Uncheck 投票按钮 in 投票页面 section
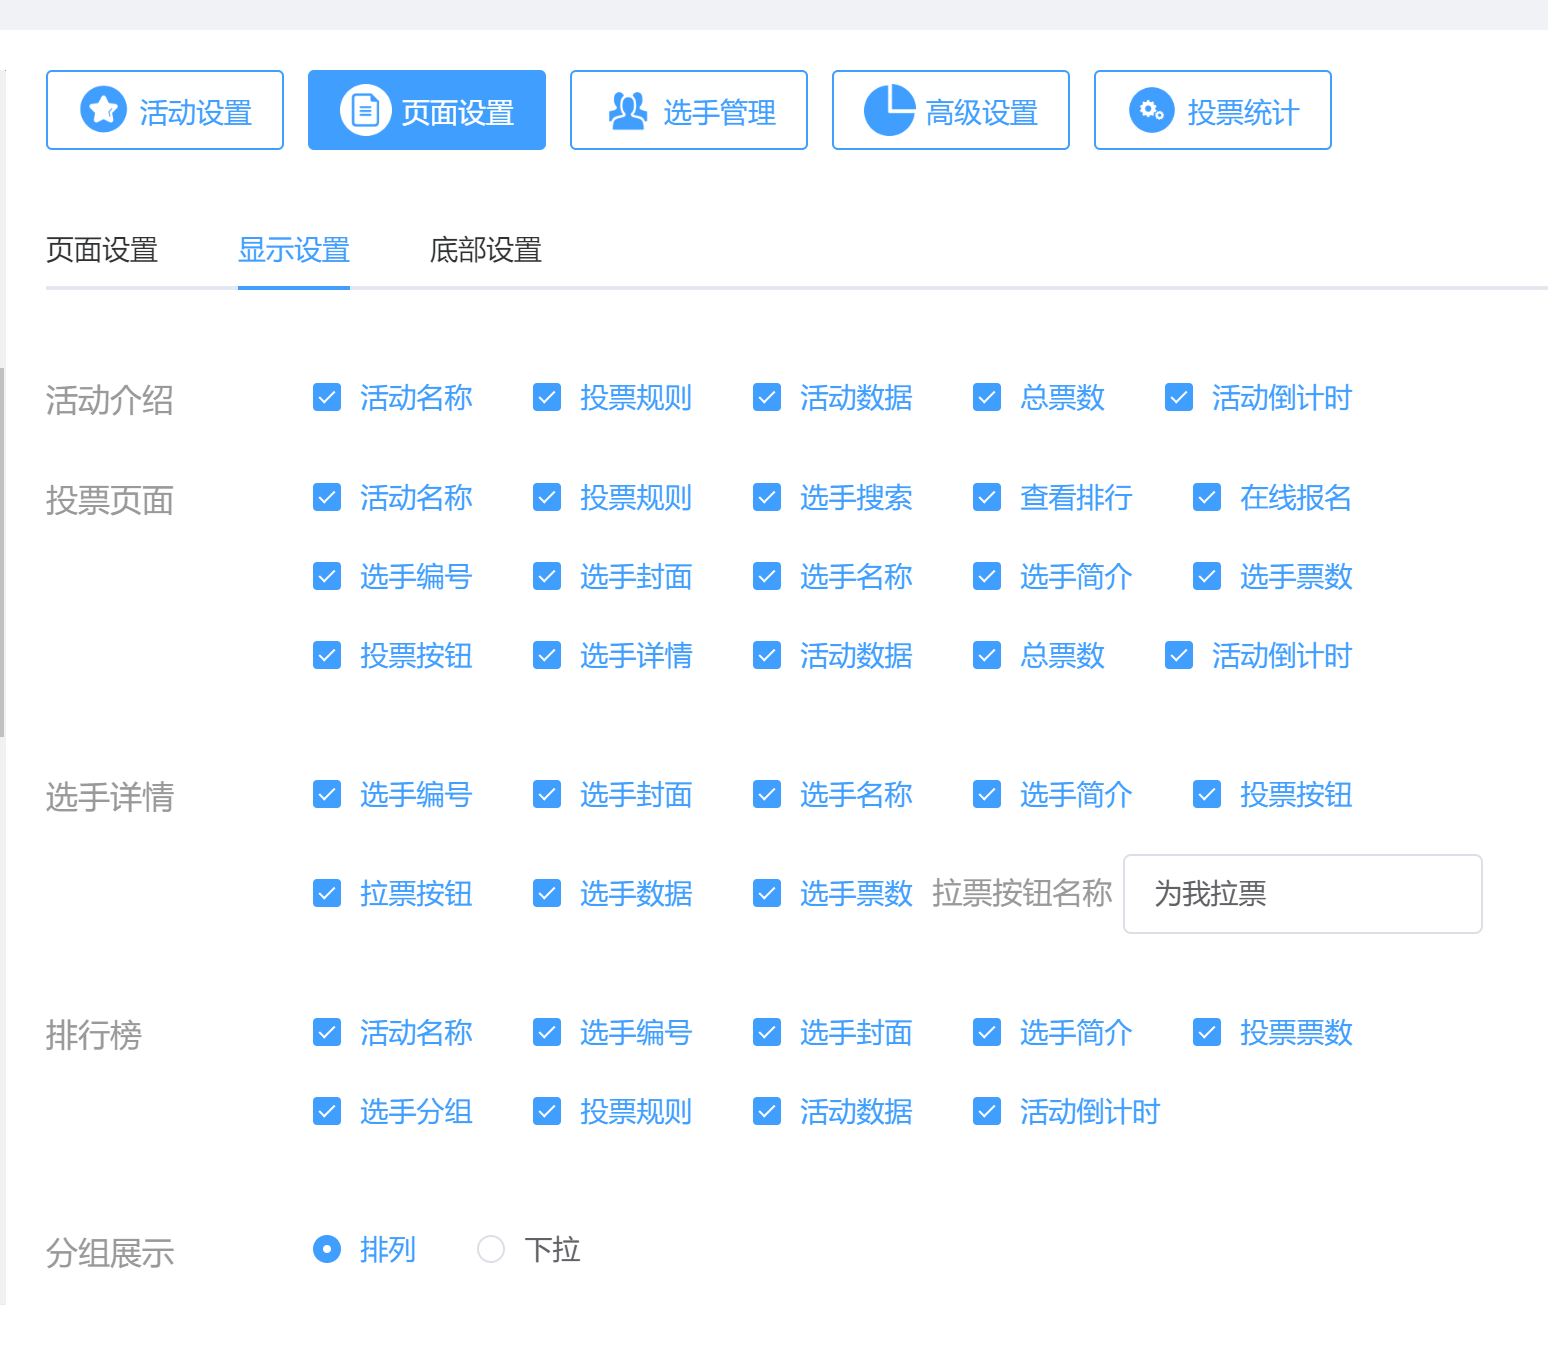 tap(327, 655)
